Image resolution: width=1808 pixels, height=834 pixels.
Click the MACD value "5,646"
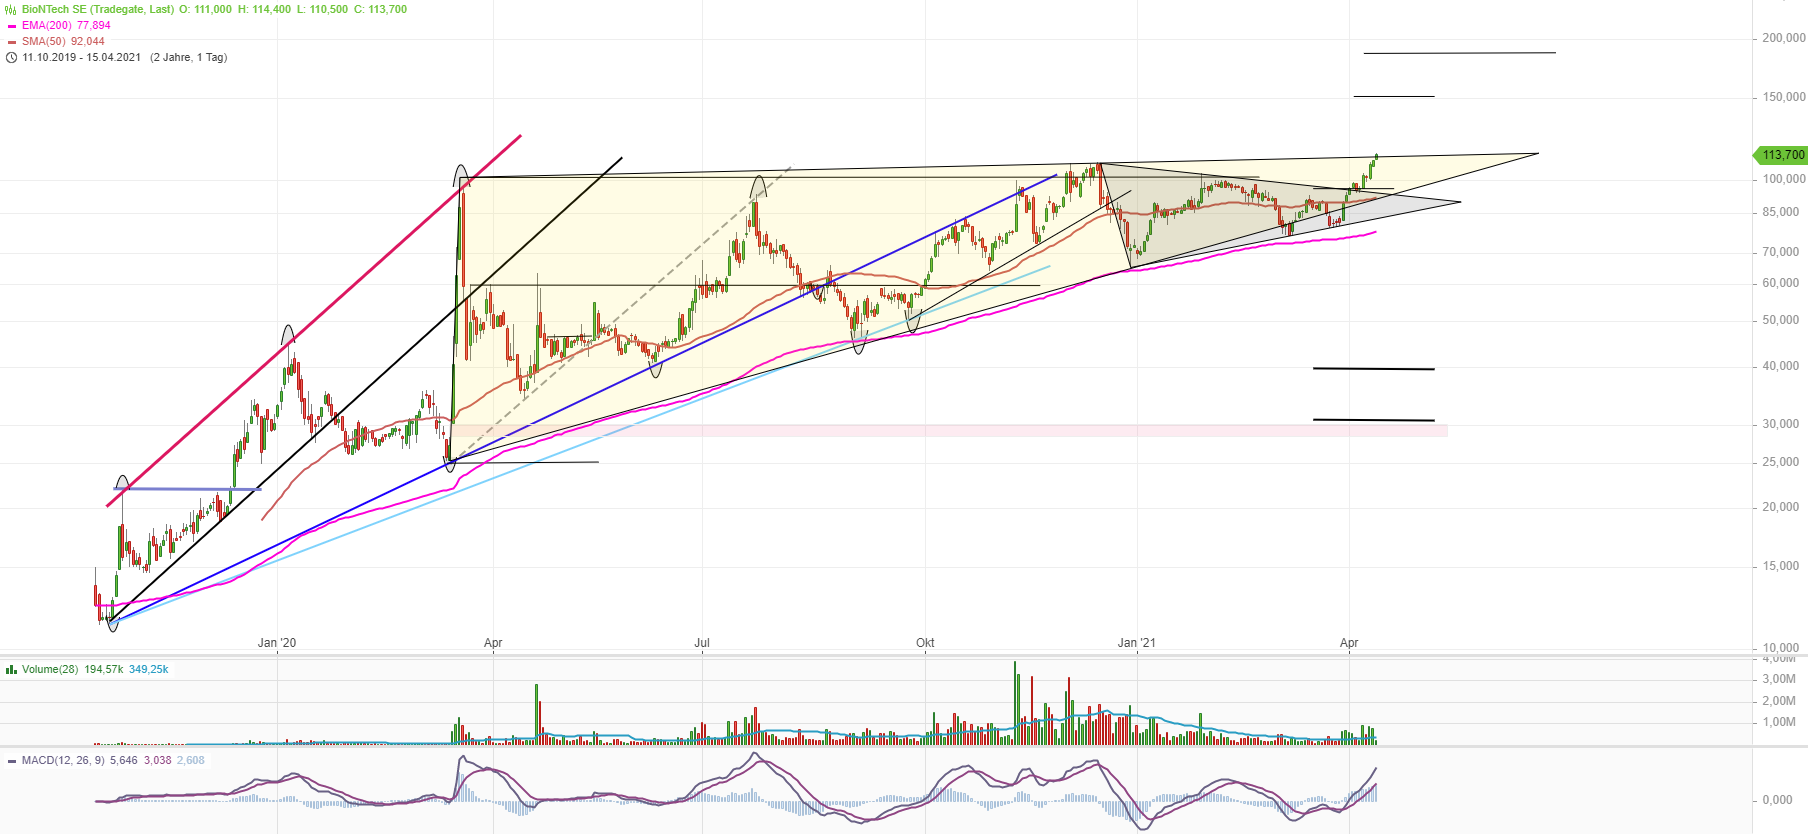click(124, 760)
